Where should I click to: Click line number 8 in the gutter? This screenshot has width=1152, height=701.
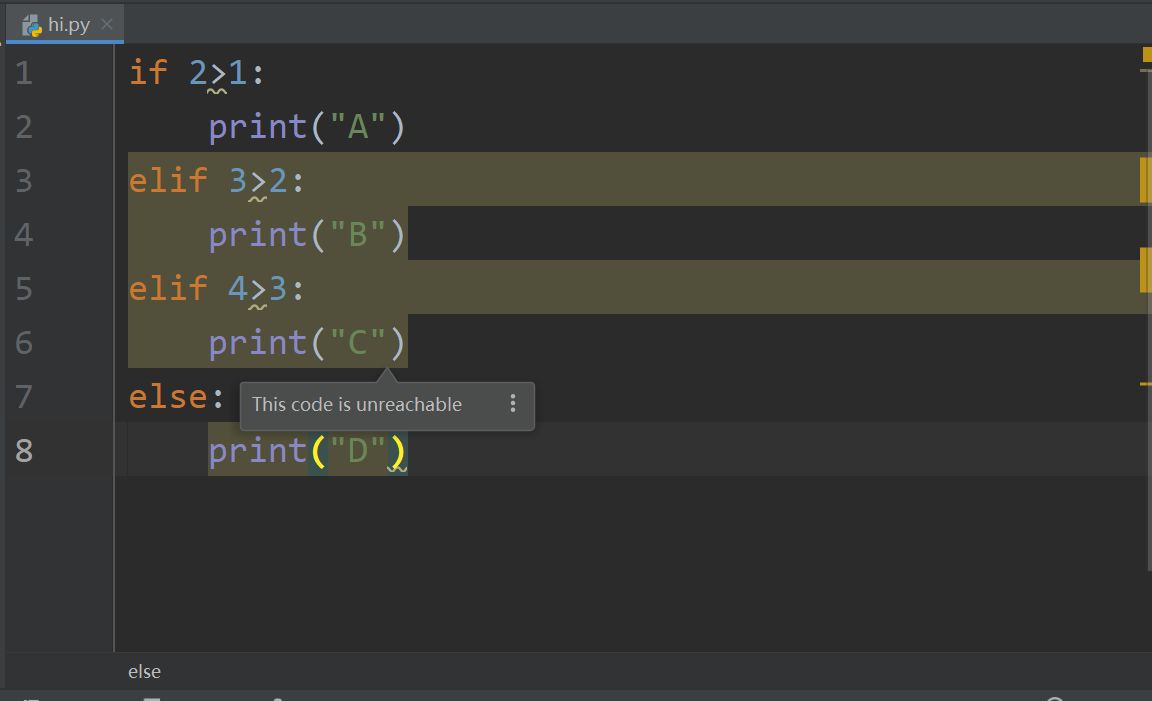24,451
